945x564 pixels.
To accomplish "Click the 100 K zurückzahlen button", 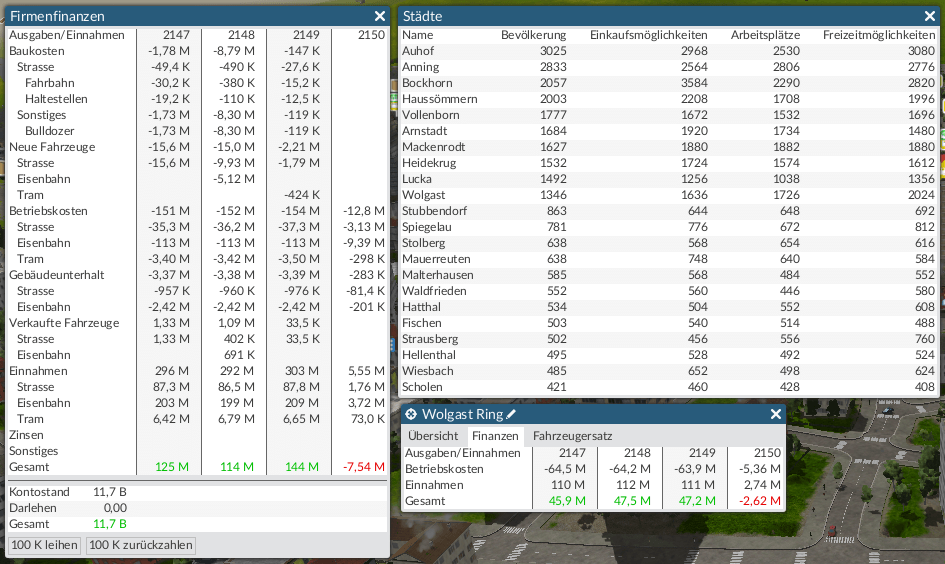I will (x=140, y=545).
